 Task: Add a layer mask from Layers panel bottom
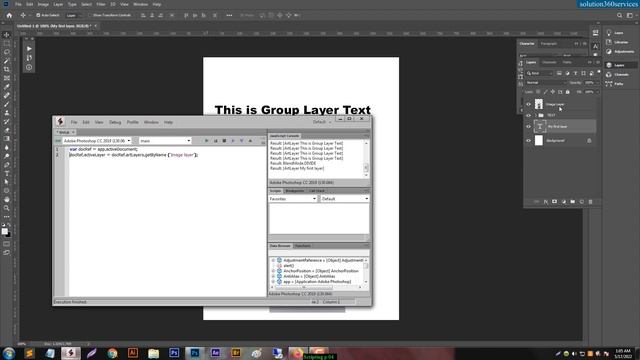[554, 202]
